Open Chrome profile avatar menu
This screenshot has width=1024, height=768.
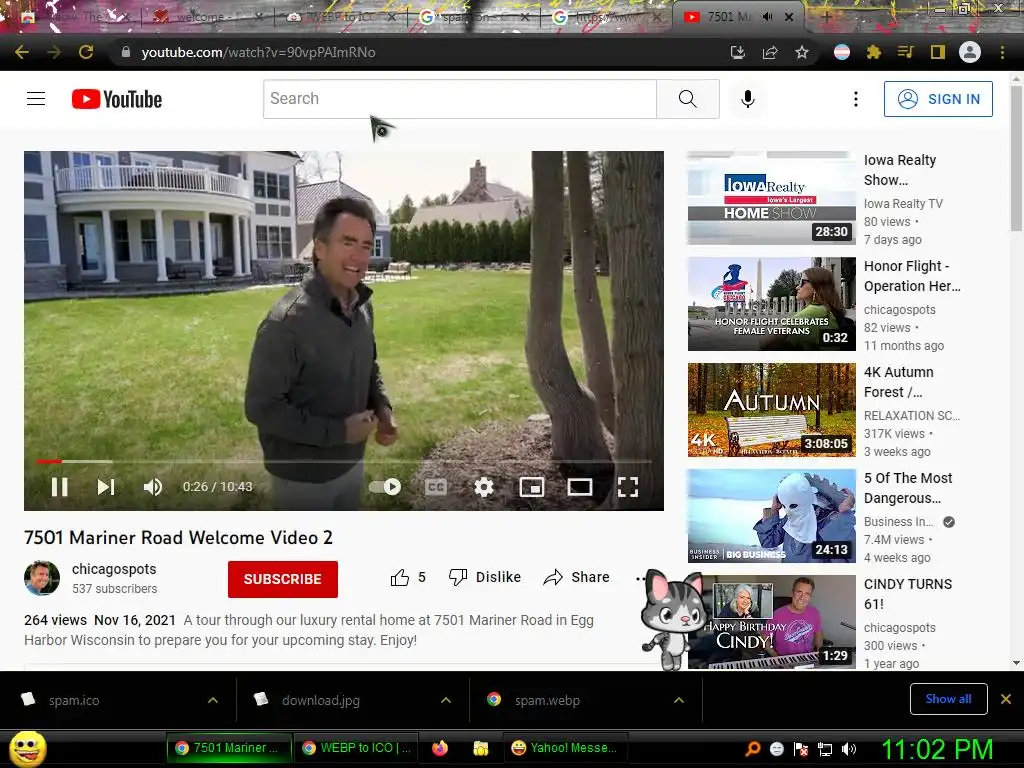click(x=970, y=52)
